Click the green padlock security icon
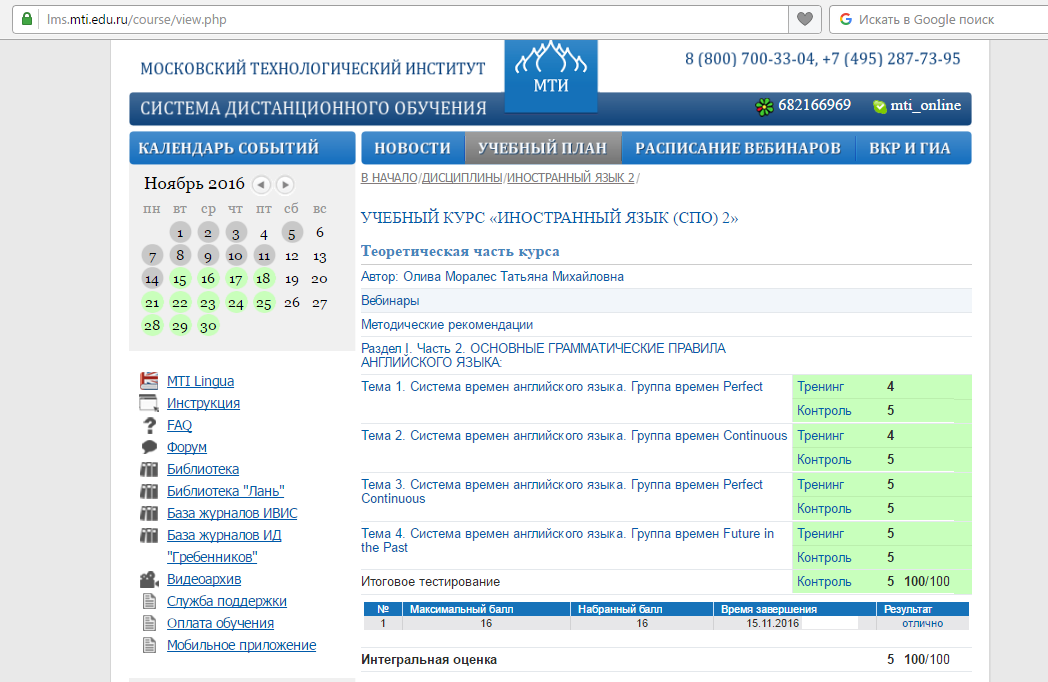 click(x=26, y=19)
